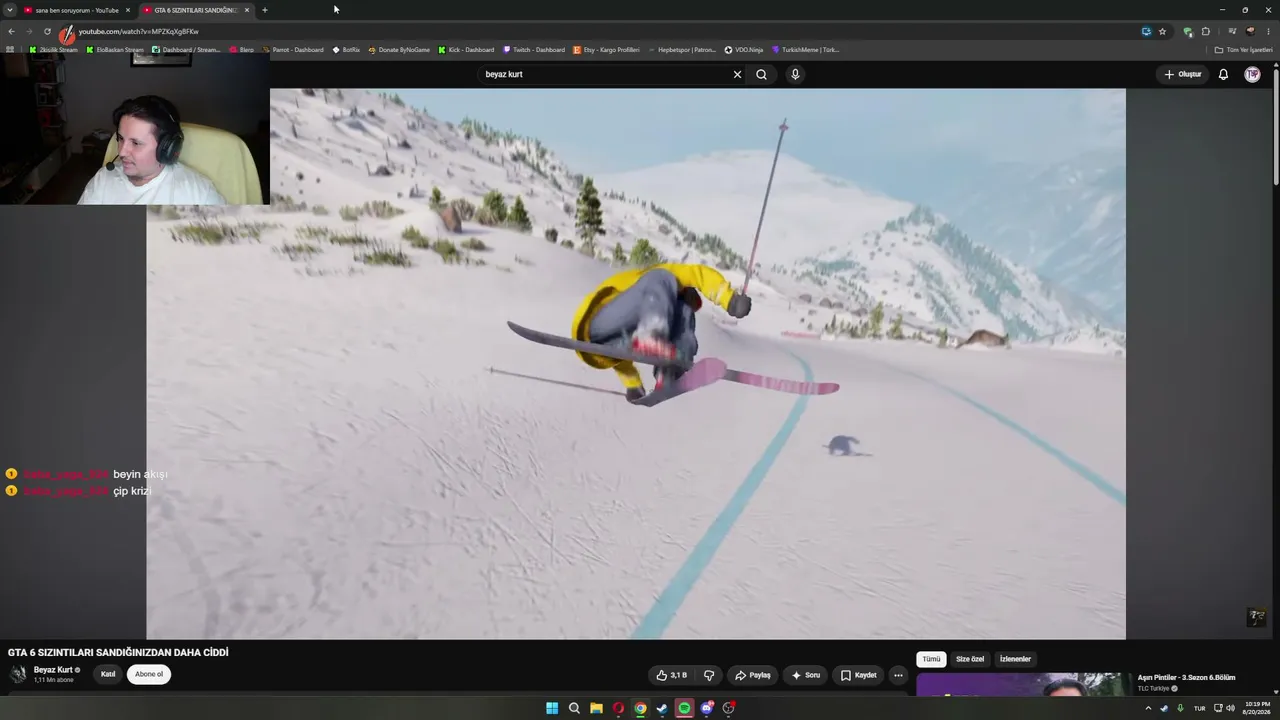Open the BotRix bookmark
This screenshot has height=720, width=1280.
[x=346, y=49]
